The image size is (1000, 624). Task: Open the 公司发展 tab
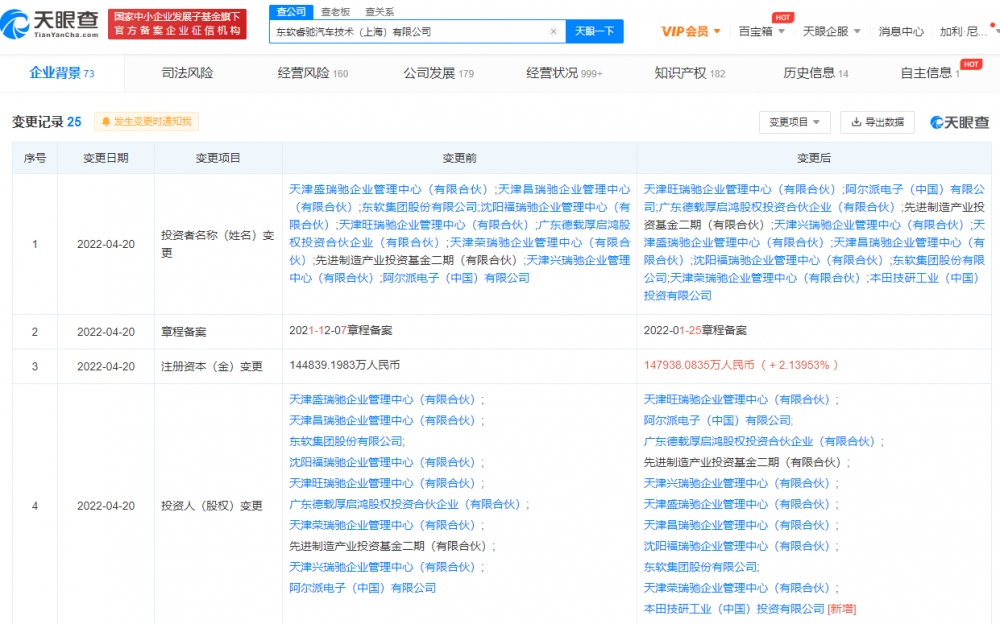click(438, 73)
